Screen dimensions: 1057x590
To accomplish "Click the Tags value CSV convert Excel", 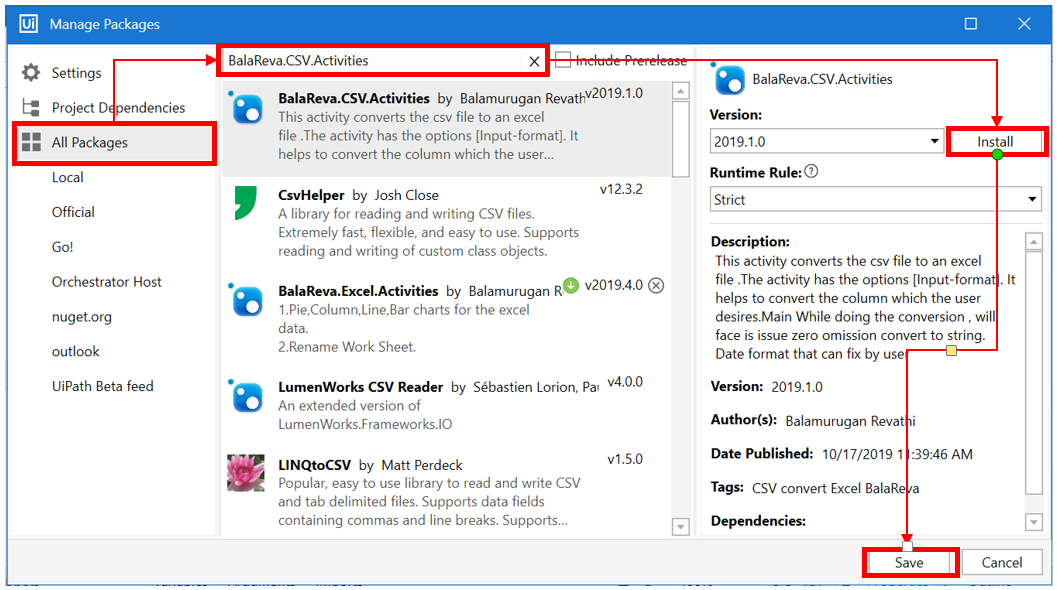I will coord(835,488).
